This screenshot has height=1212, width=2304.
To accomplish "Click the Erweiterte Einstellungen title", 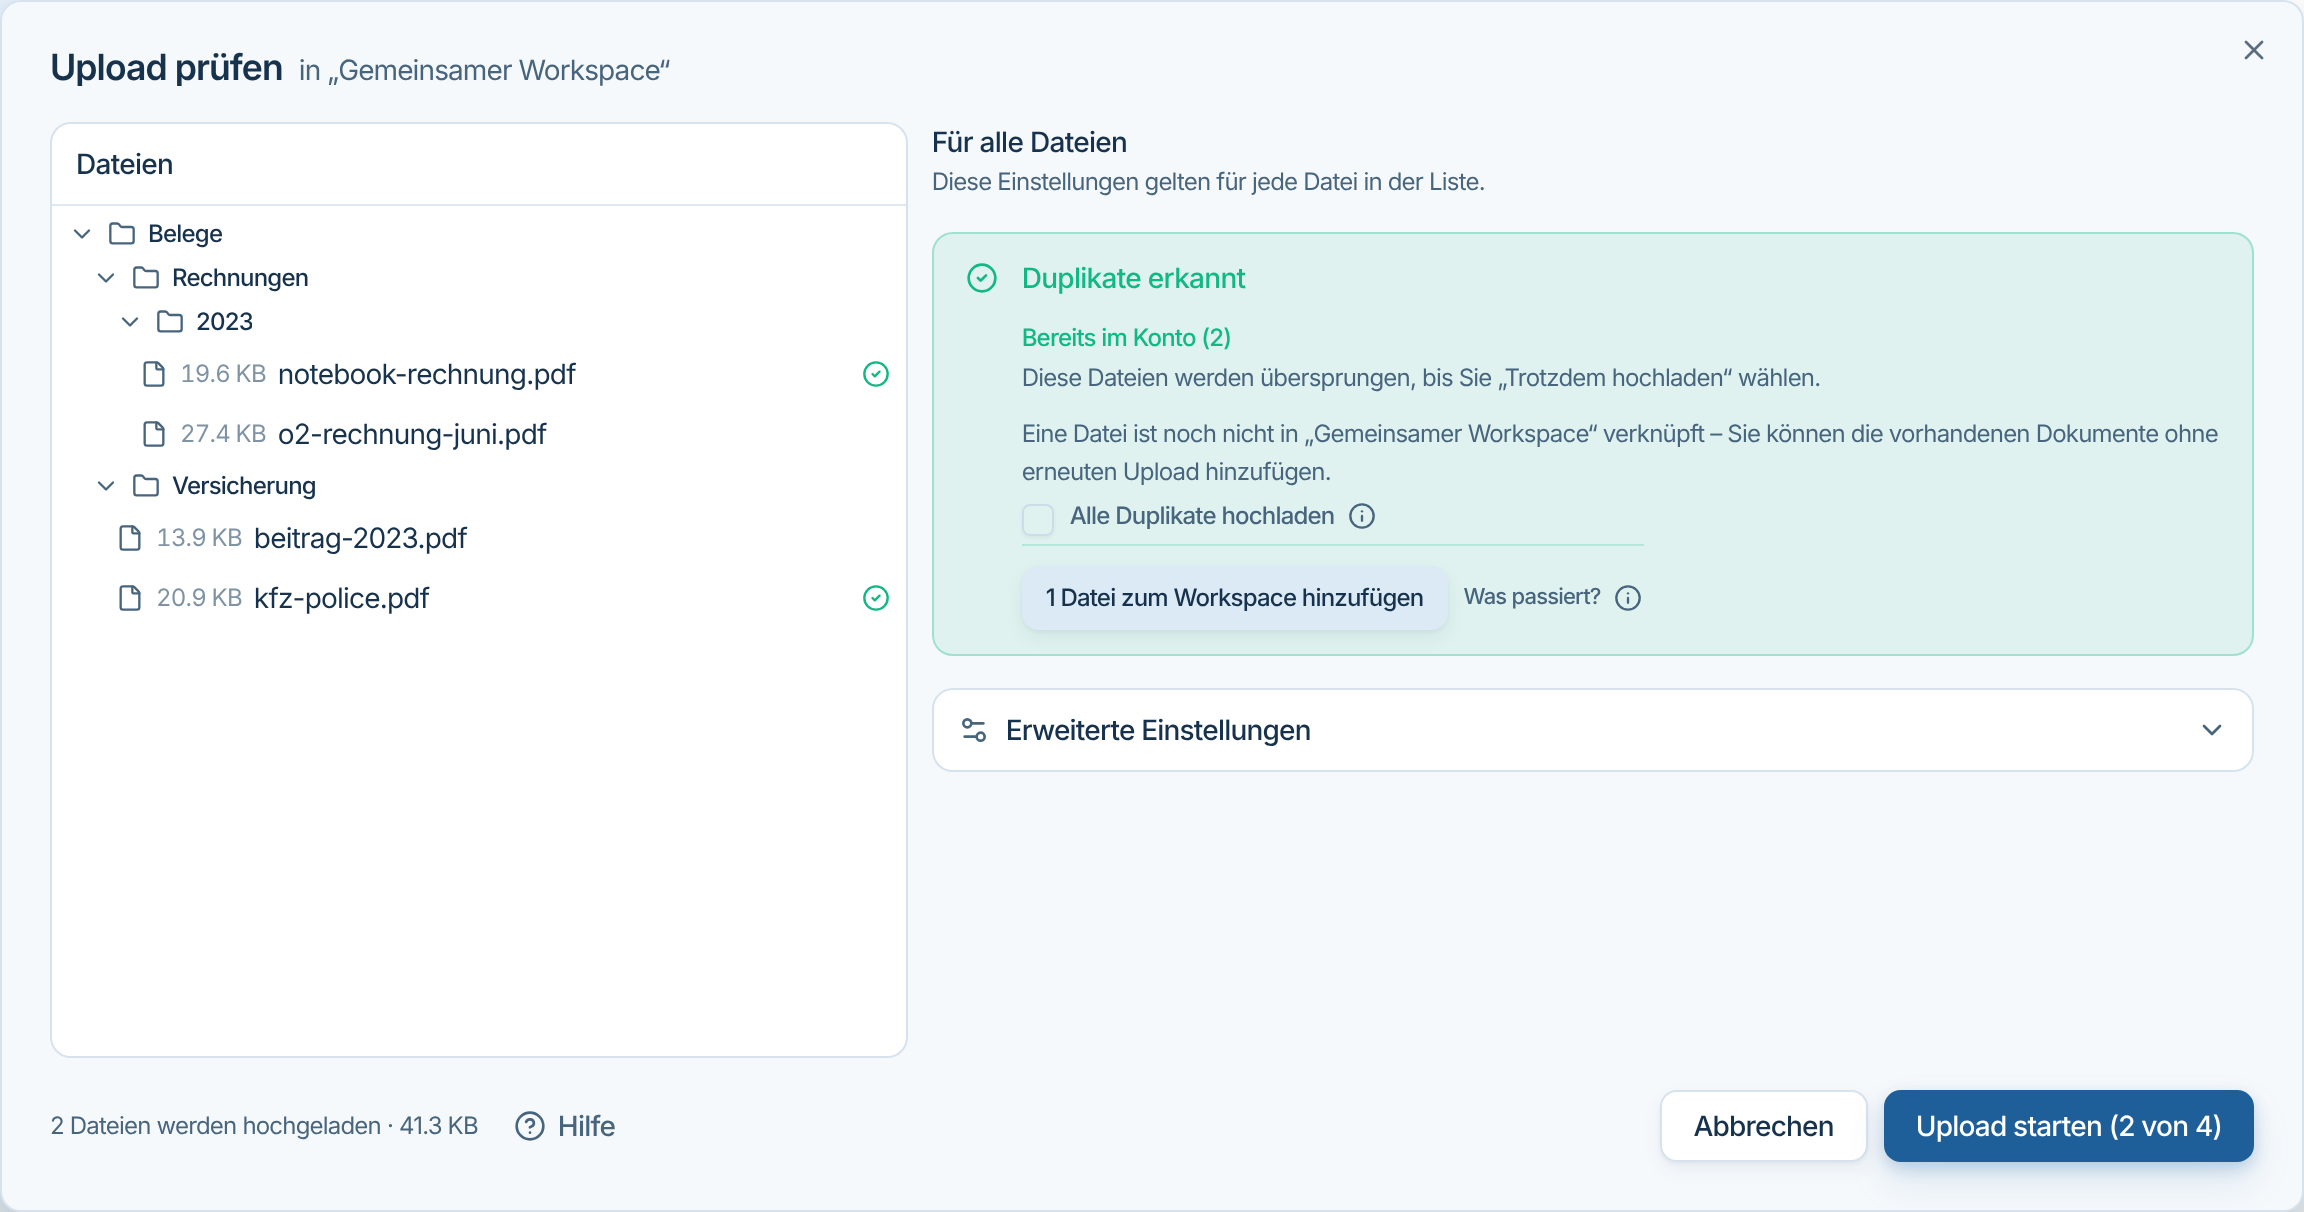I will pos(1158,730).
